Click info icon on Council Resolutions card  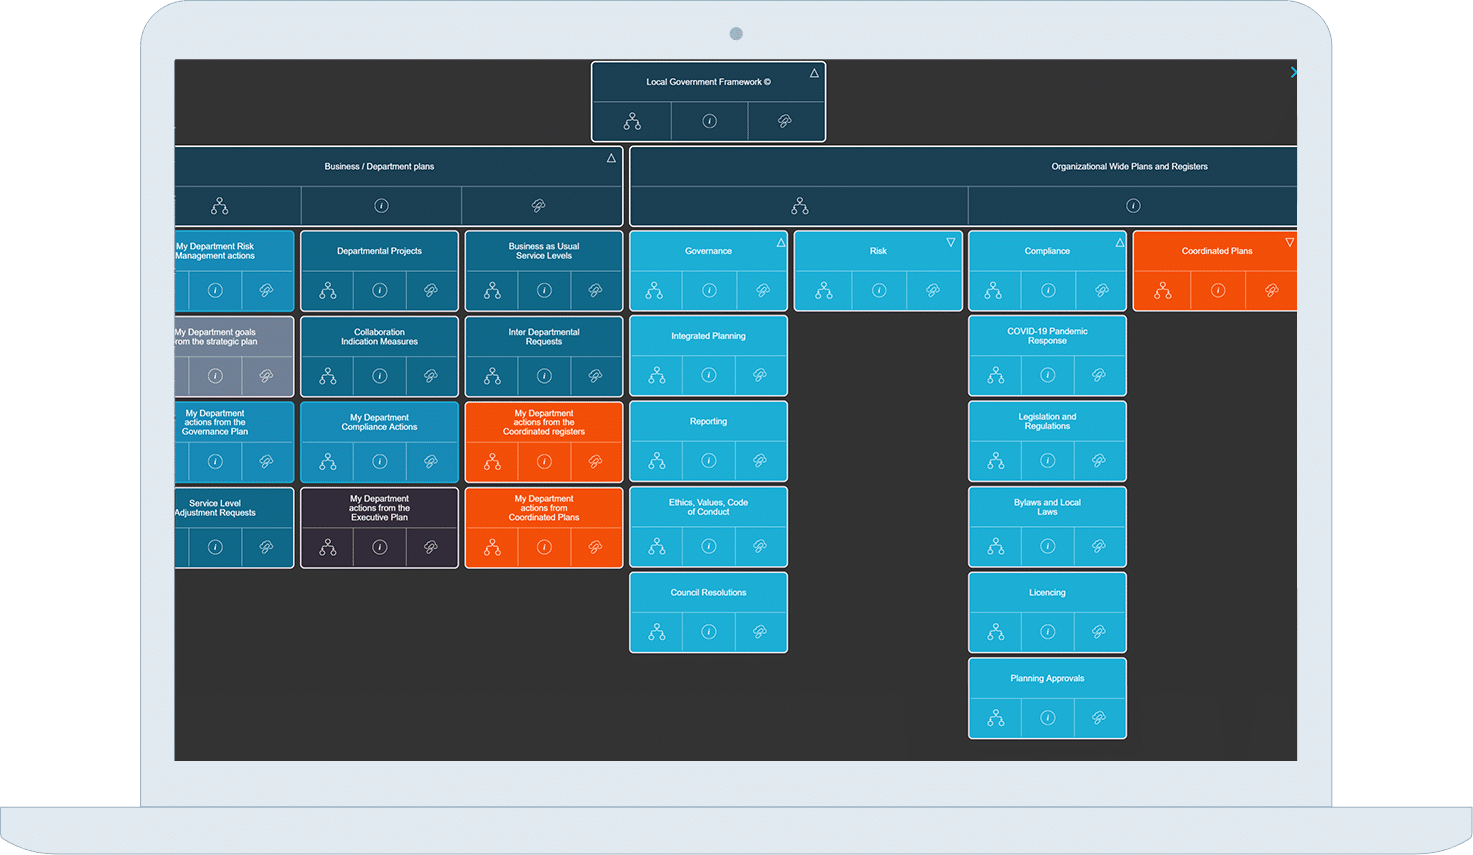pyautogui.click(x=708, y=632)
